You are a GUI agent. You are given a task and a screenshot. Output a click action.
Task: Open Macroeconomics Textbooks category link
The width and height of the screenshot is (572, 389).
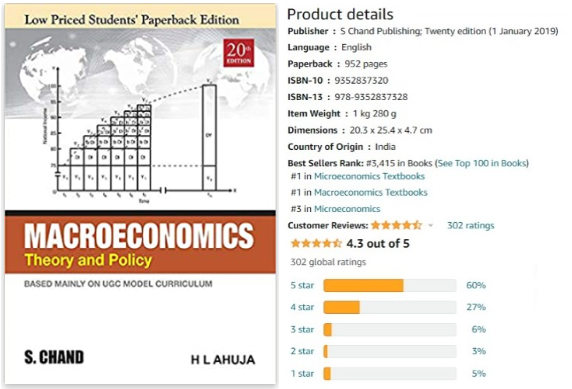click(x=371, y=192)
